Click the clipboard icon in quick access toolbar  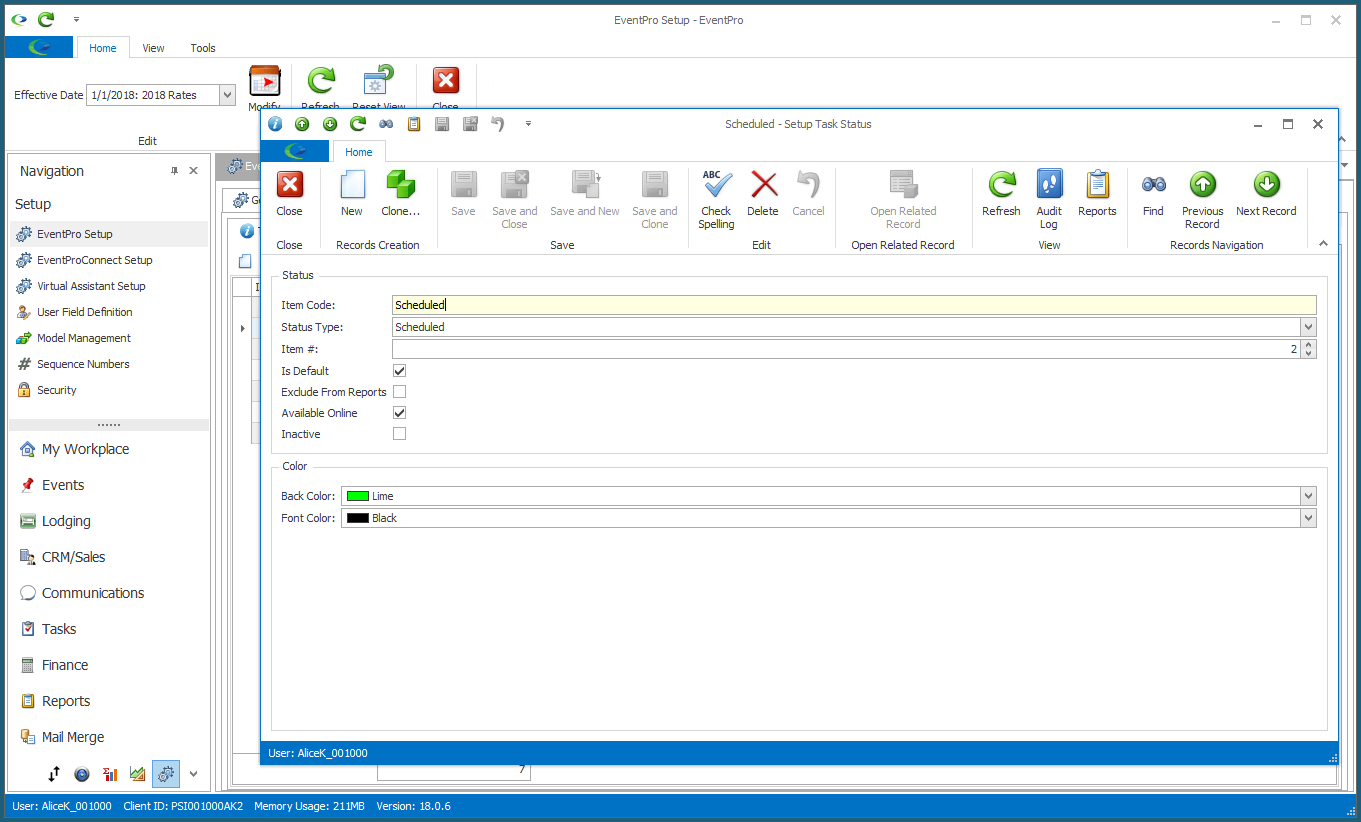pyautogui.click(x=414, y=124)
